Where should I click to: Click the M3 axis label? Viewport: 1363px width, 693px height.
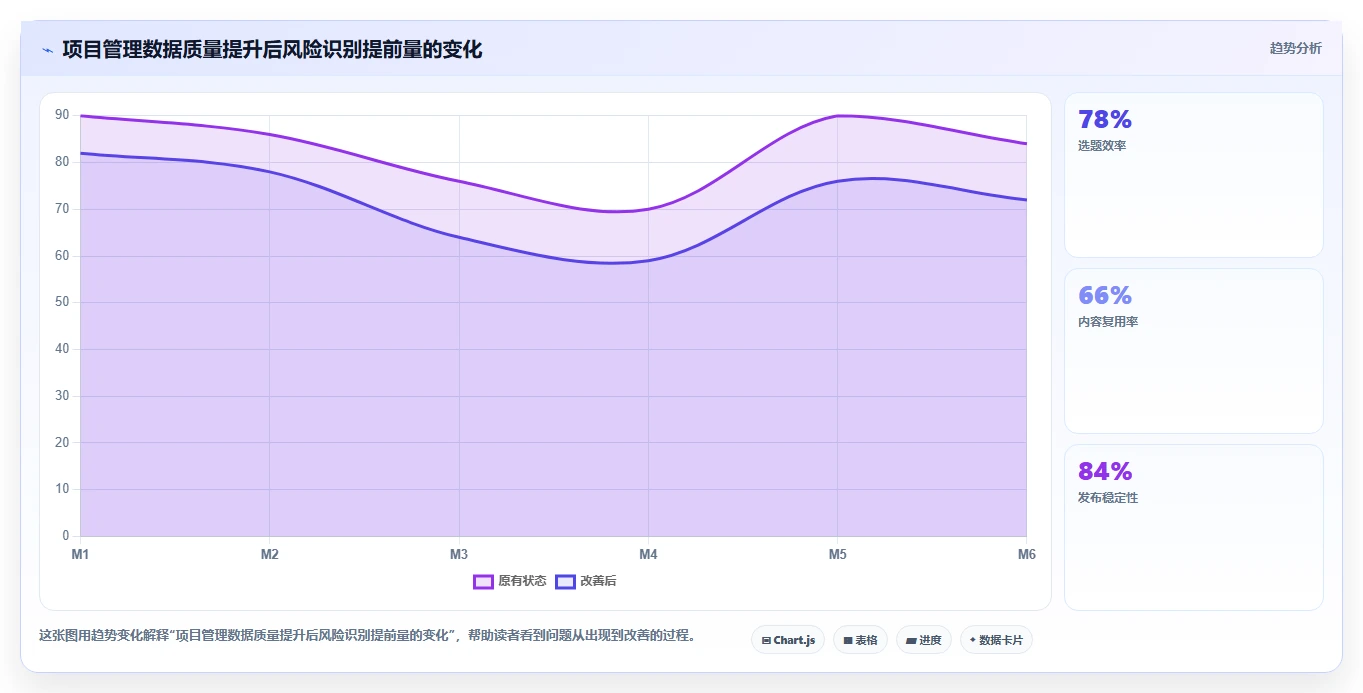459,554
